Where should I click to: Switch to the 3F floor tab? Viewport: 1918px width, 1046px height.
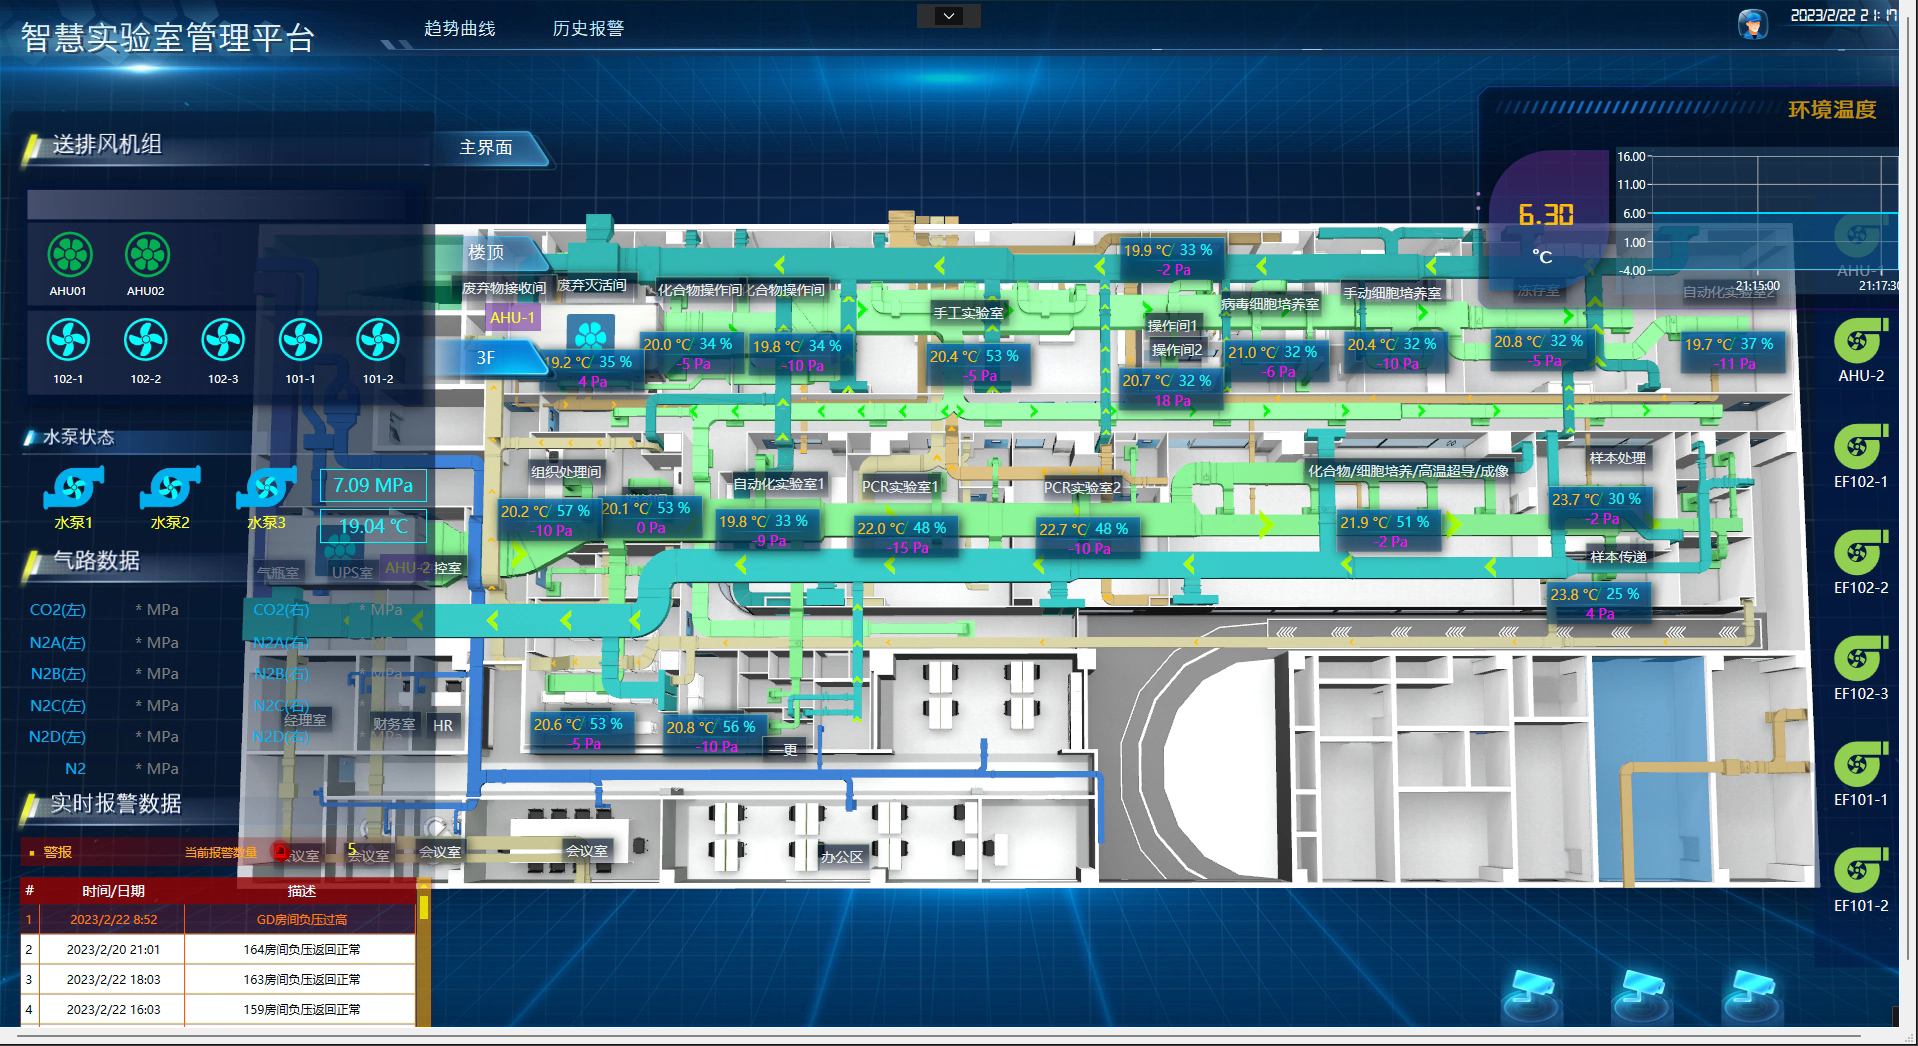pyautogui.click(x=490, y=357)
